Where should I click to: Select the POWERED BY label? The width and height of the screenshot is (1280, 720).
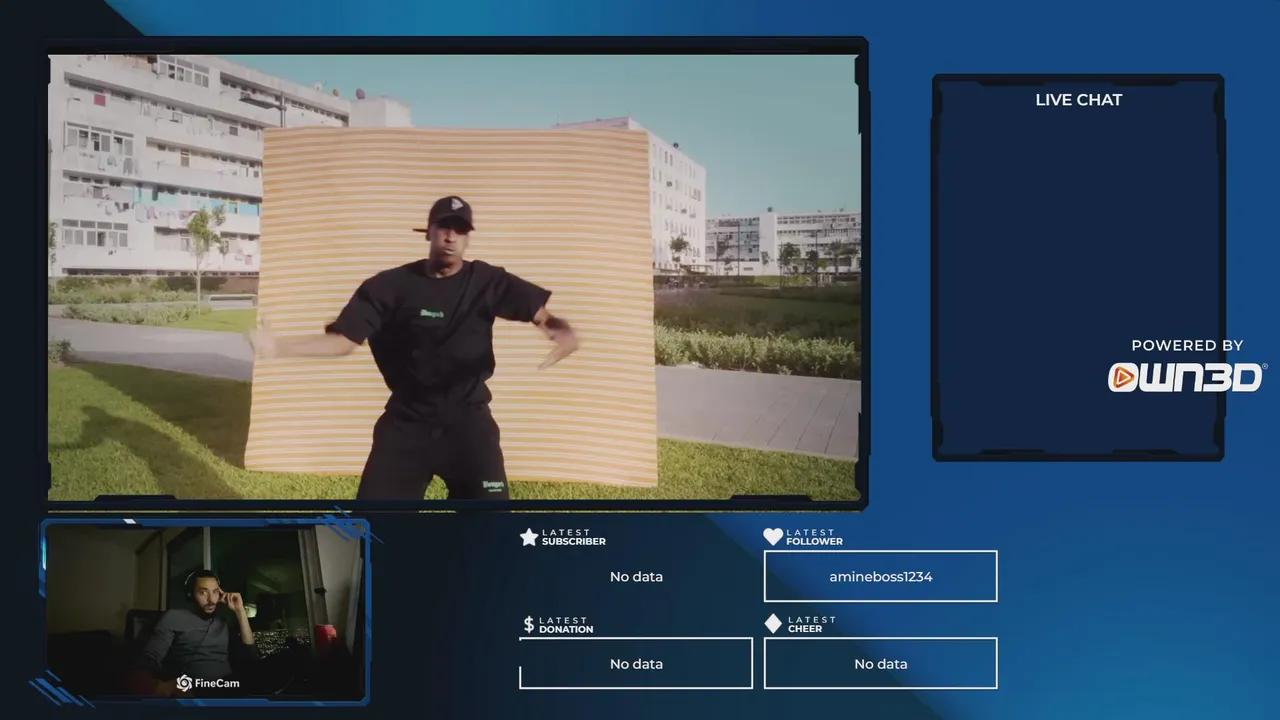coord(1188,345)
